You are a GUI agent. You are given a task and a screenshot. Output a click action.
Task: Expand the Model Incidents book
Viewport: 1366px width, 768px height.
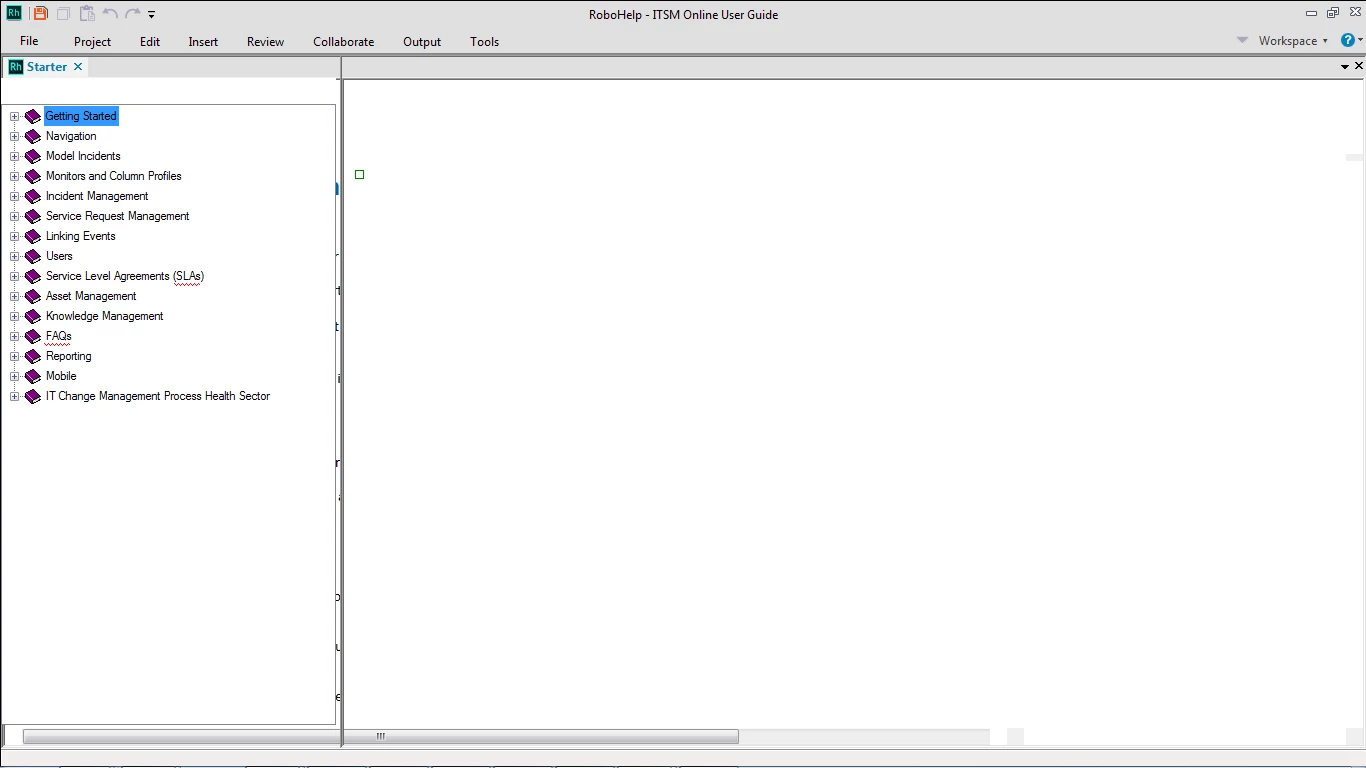[x=15, y=156]
